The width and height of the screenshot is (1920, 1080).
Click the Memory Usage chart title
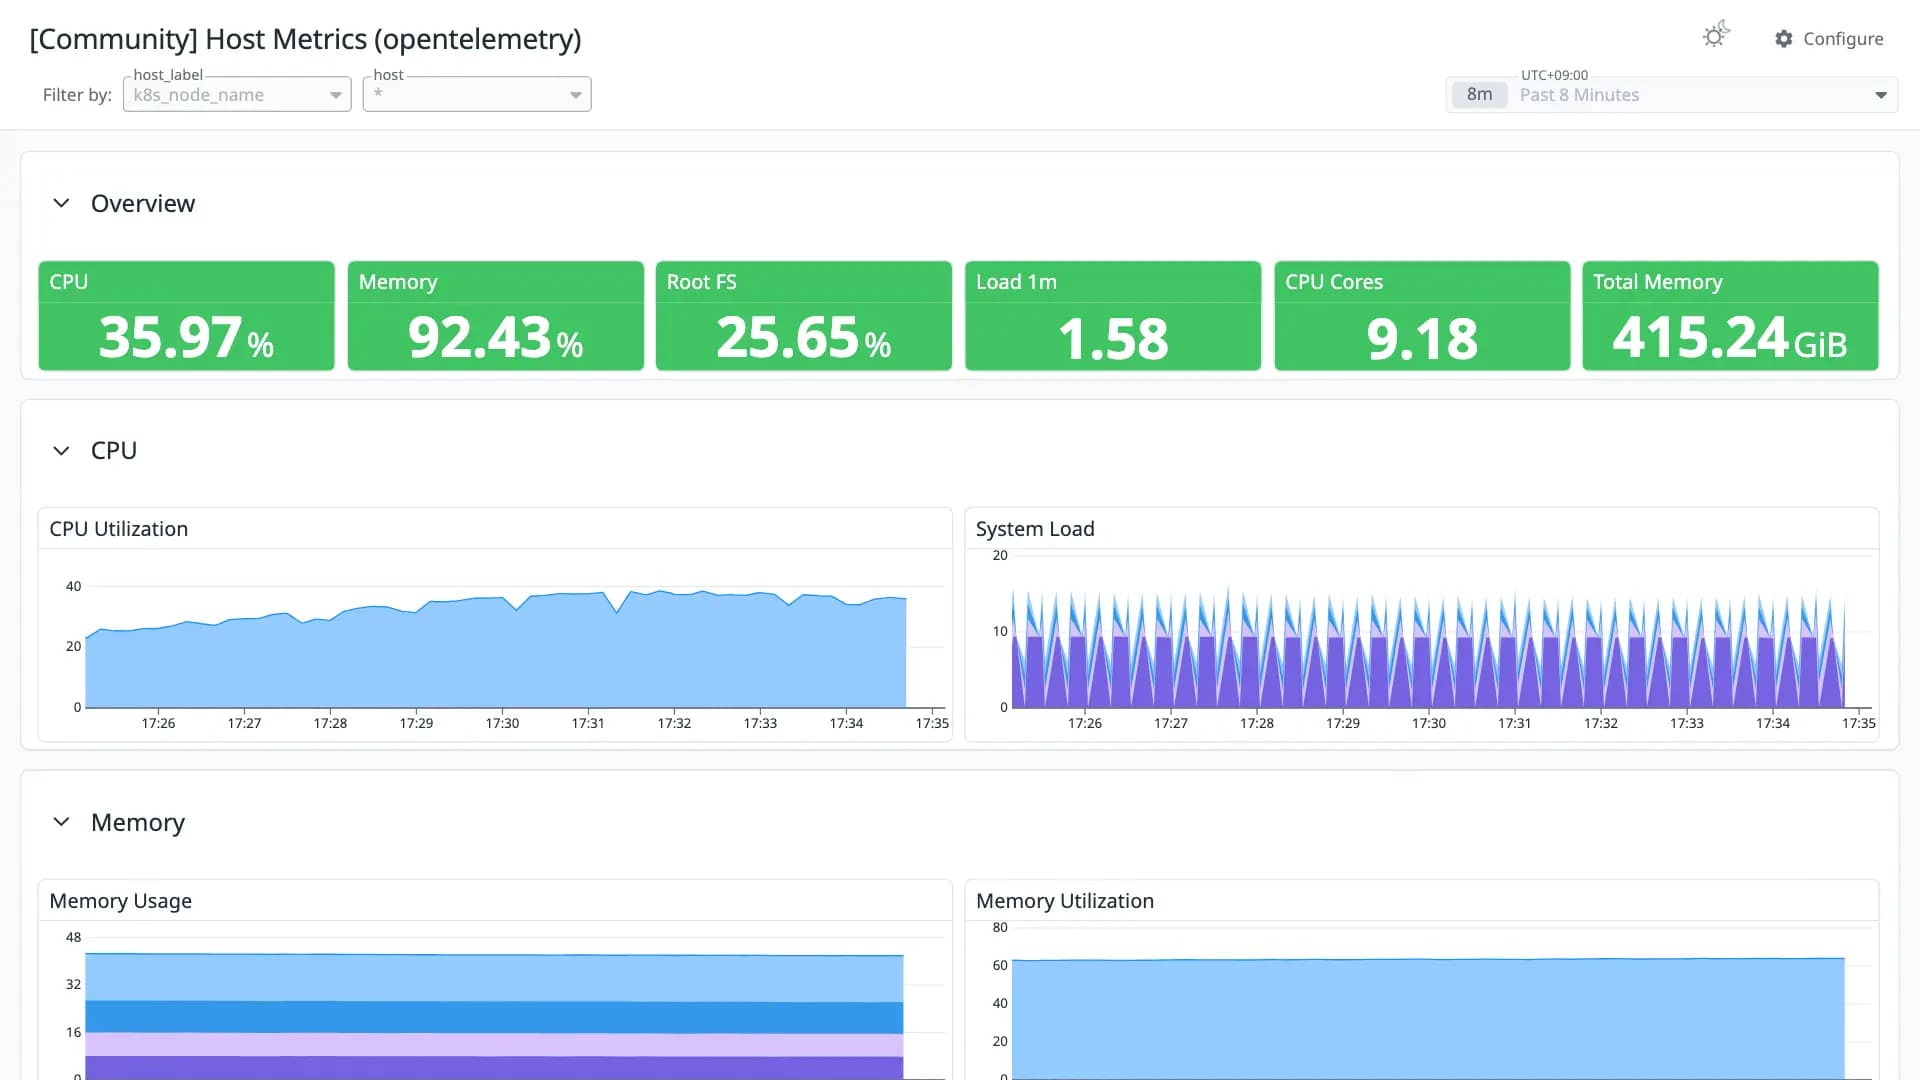pos(121,901)
